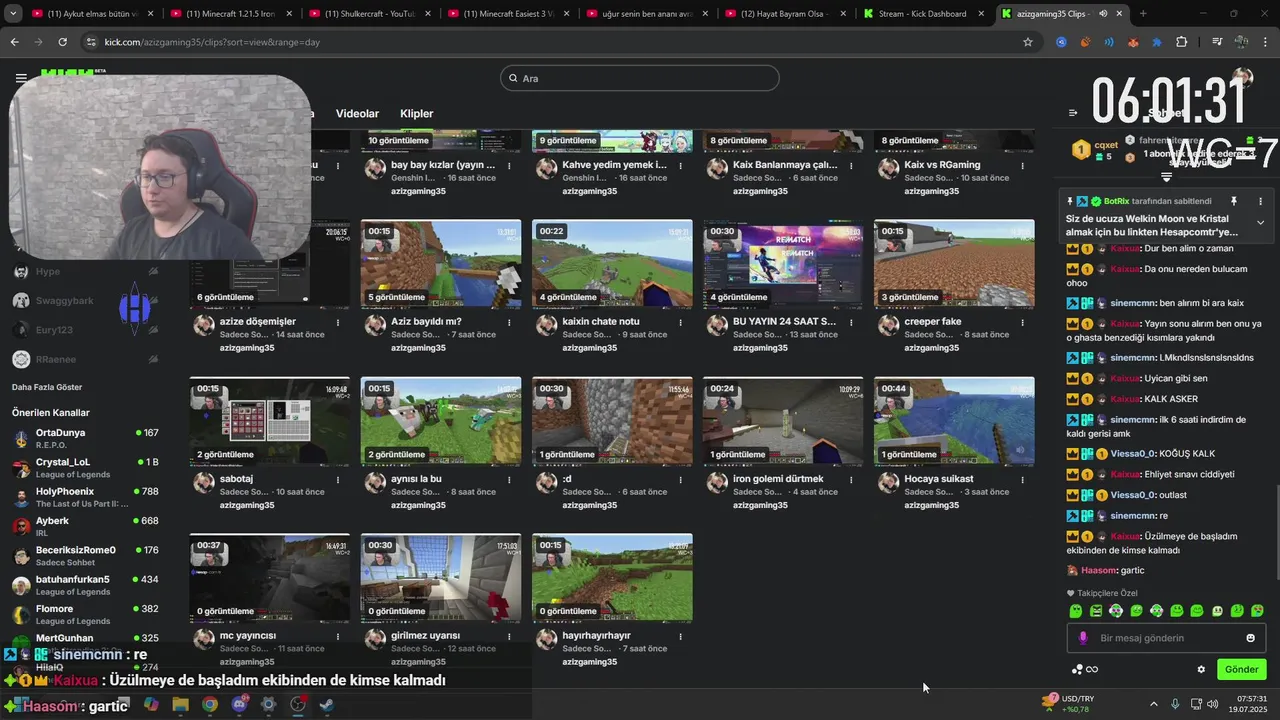
Task: Open three-dot menu of 'mc yayıncısı' clip
Action: 338,636
